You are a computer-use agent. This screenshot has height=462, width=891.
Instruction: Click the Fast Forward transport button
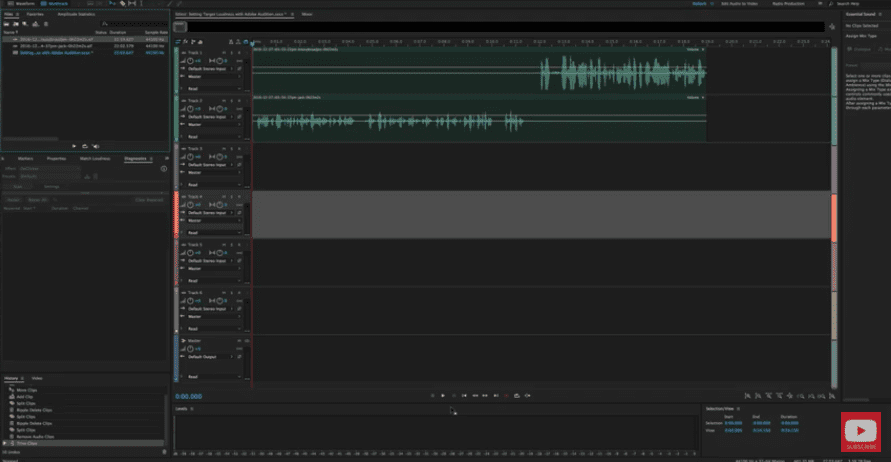coord(485,396)
